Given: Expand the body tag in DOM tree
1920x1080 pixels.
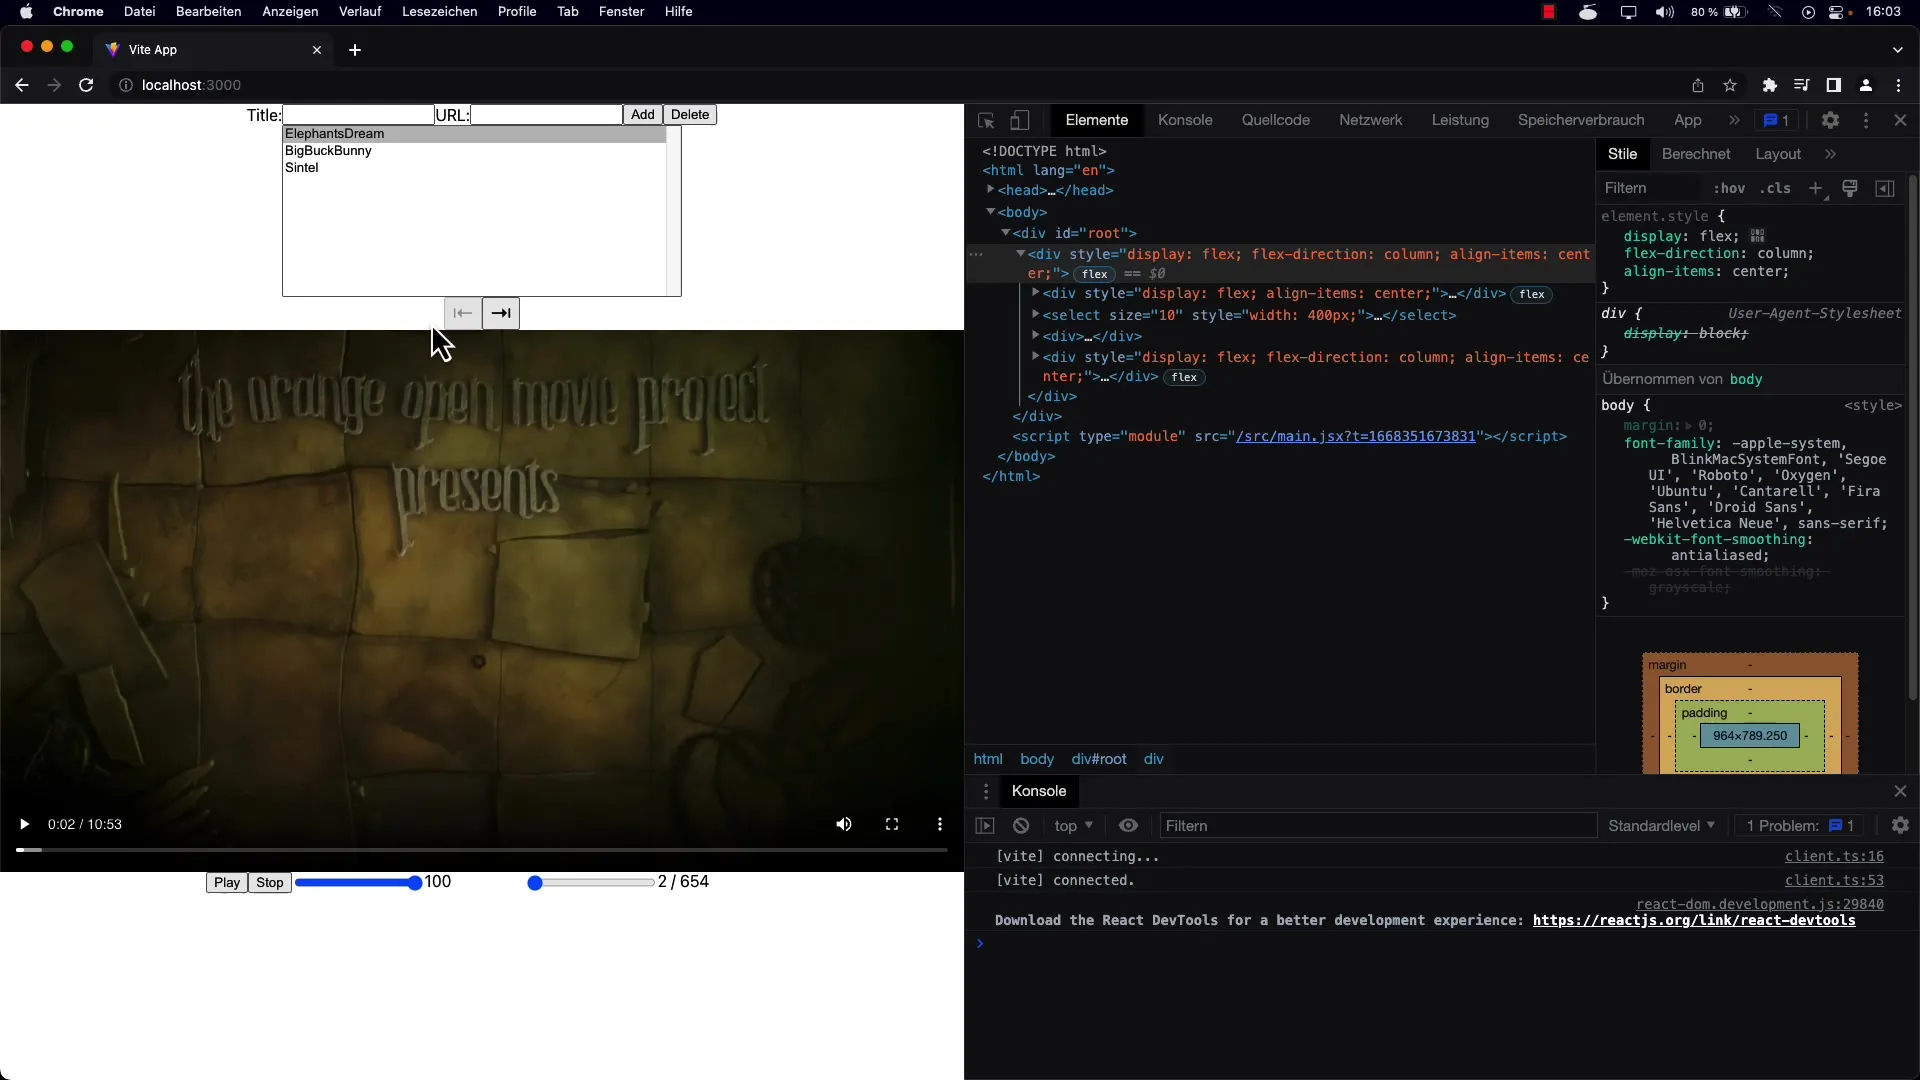Looking at the screenshot, I should (x=992, y=212).
